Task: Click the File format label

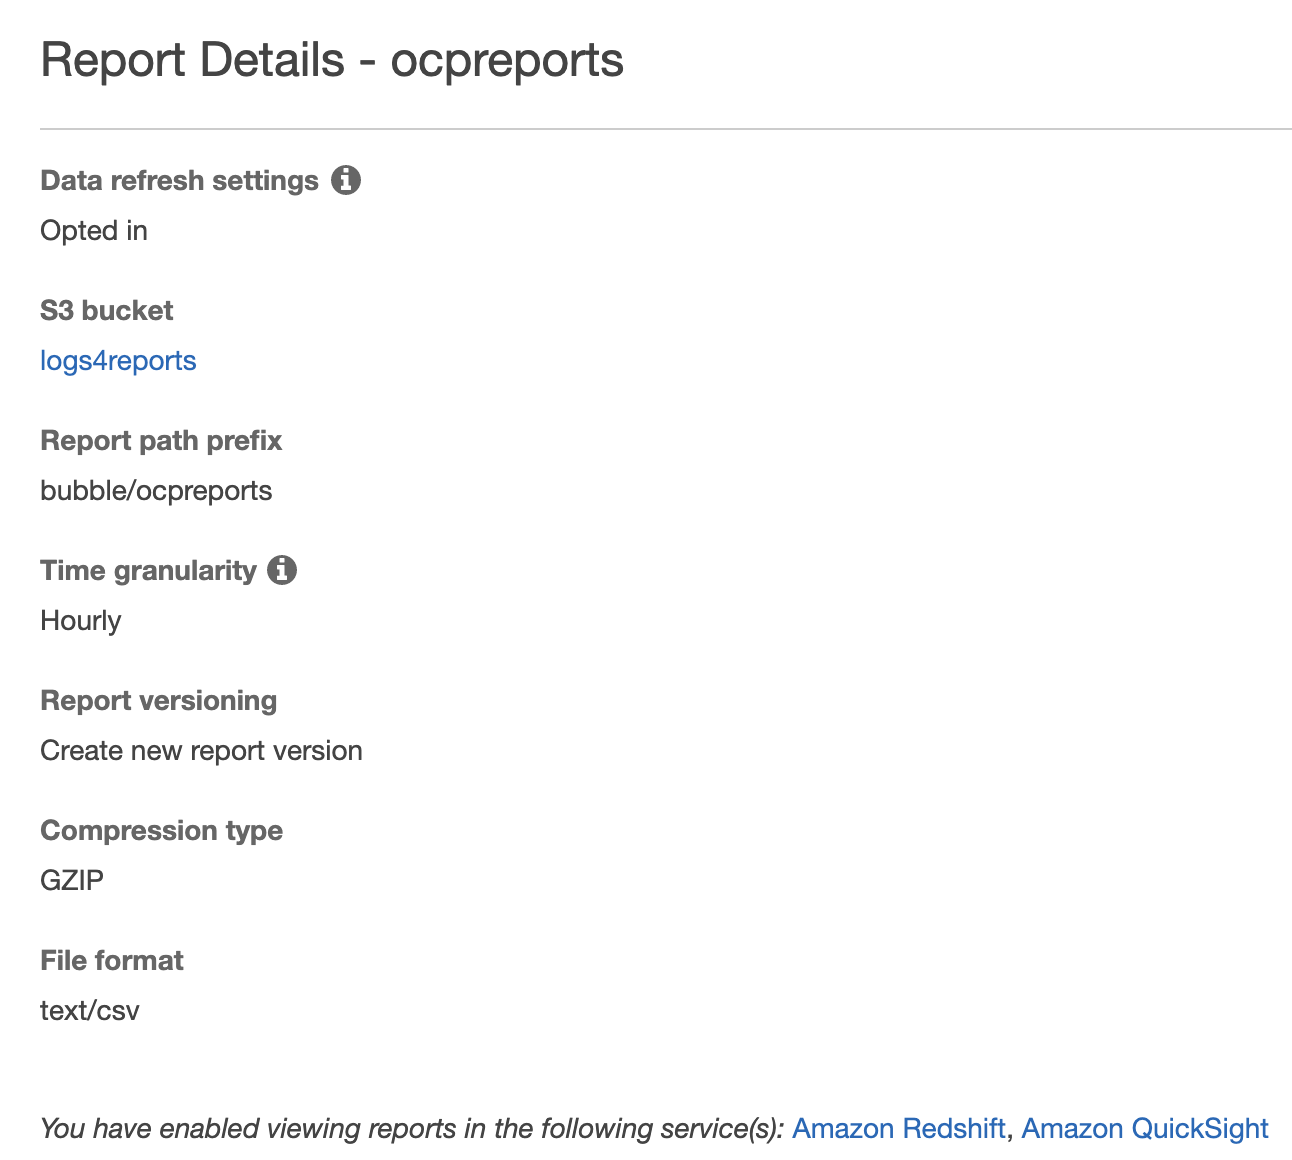Action: pyautogui.click(x=112, y=961)
